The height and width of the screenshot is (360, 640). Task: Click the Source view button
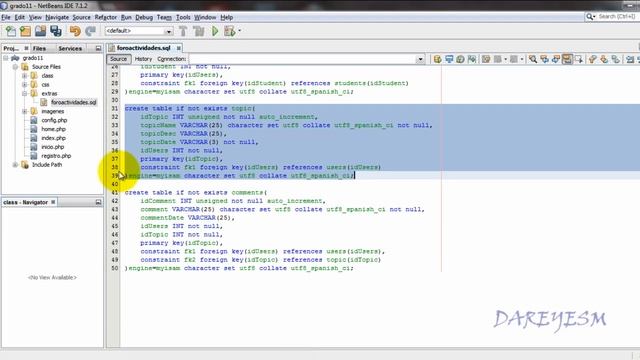point(118,59)
